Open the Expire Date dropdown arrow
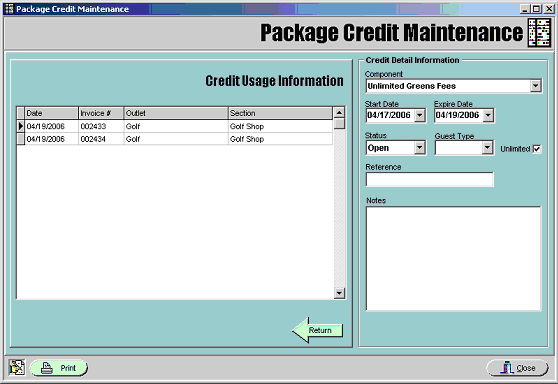Viewport: 558px width, 384px height. click(x=488, y=115)
